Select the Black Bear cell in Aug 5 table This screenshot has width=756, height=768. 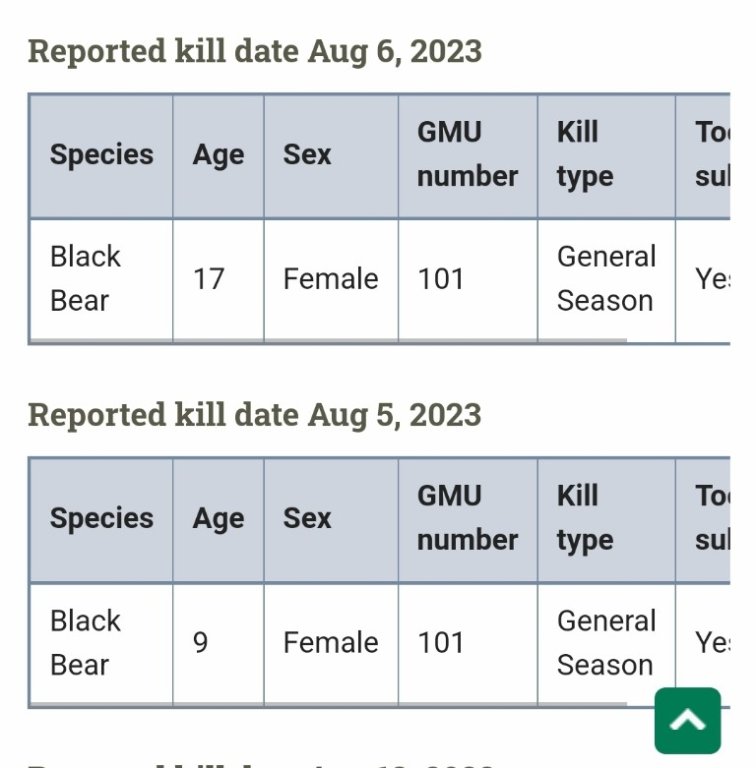(x=86, y=643)
